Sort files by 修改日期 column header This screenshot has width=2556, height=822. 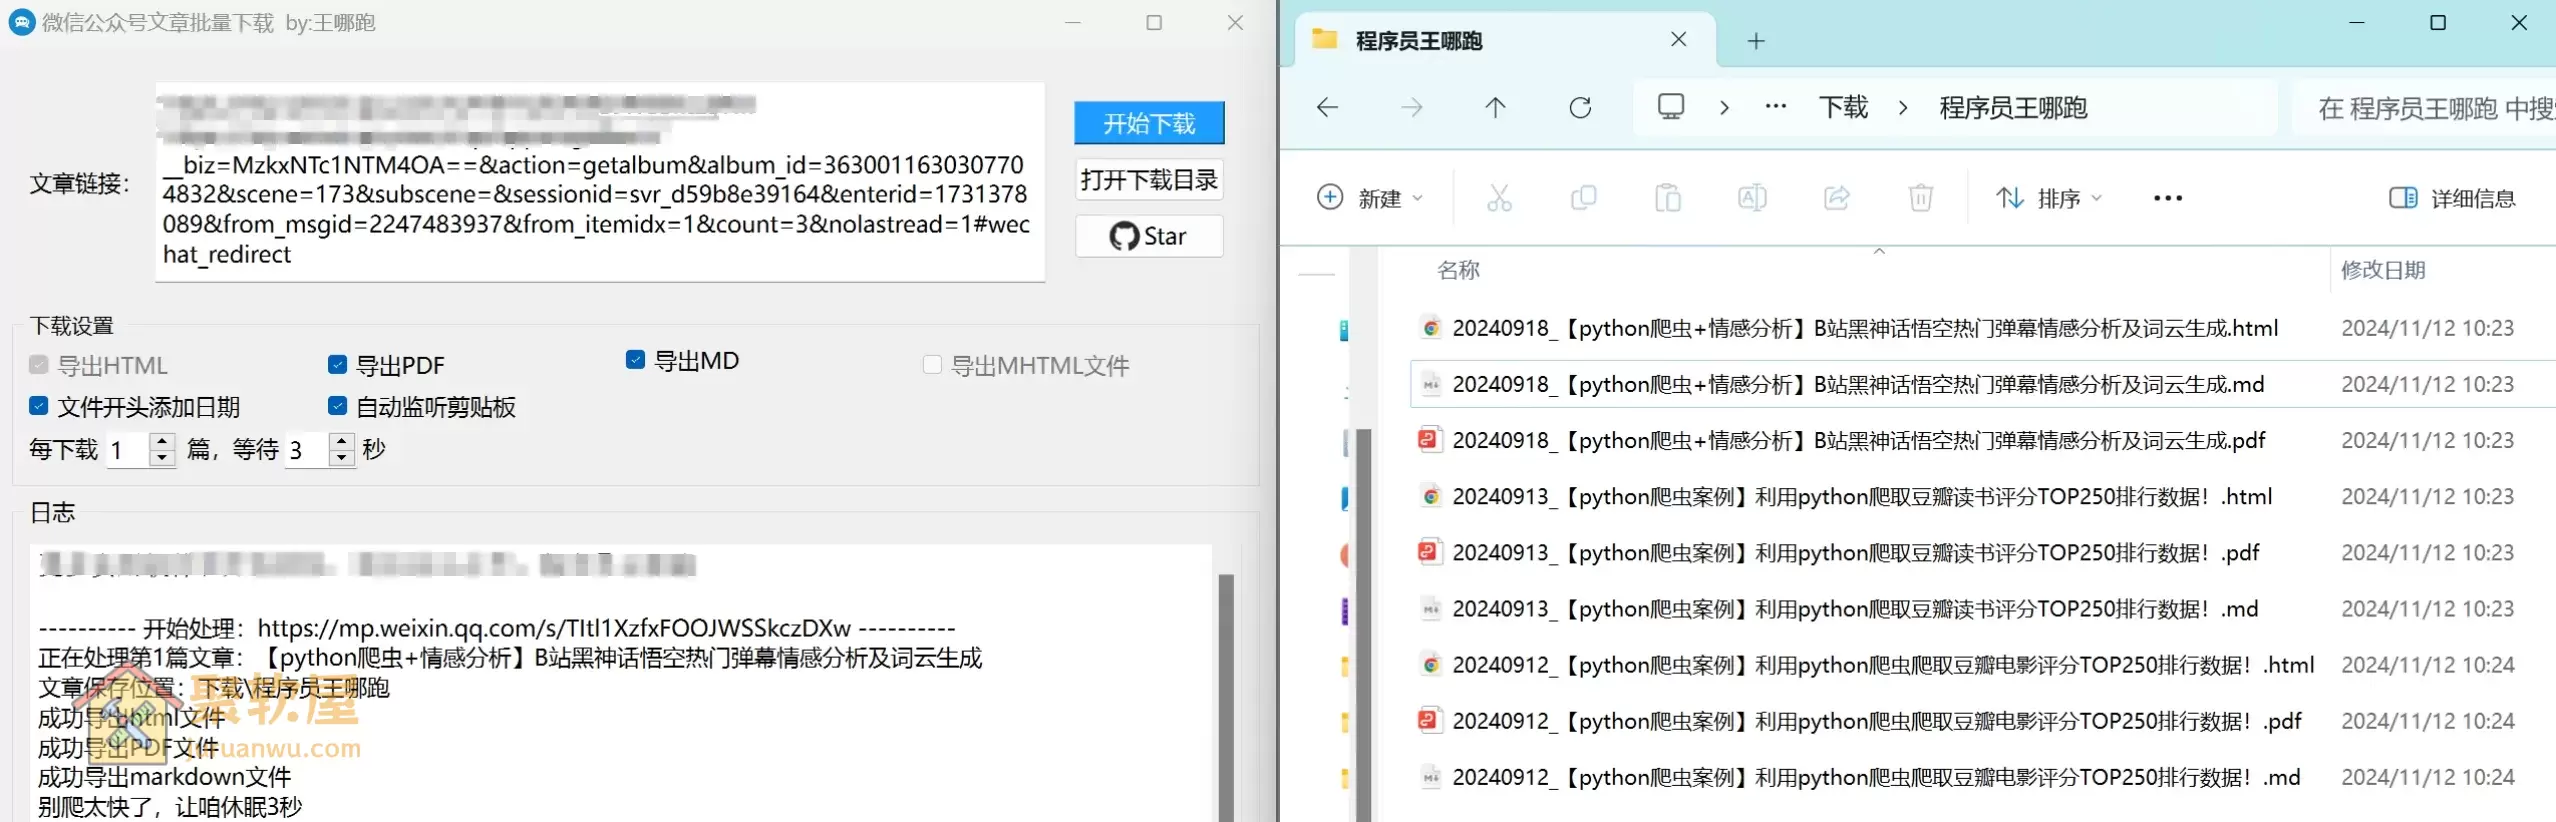pos(2383,270)
